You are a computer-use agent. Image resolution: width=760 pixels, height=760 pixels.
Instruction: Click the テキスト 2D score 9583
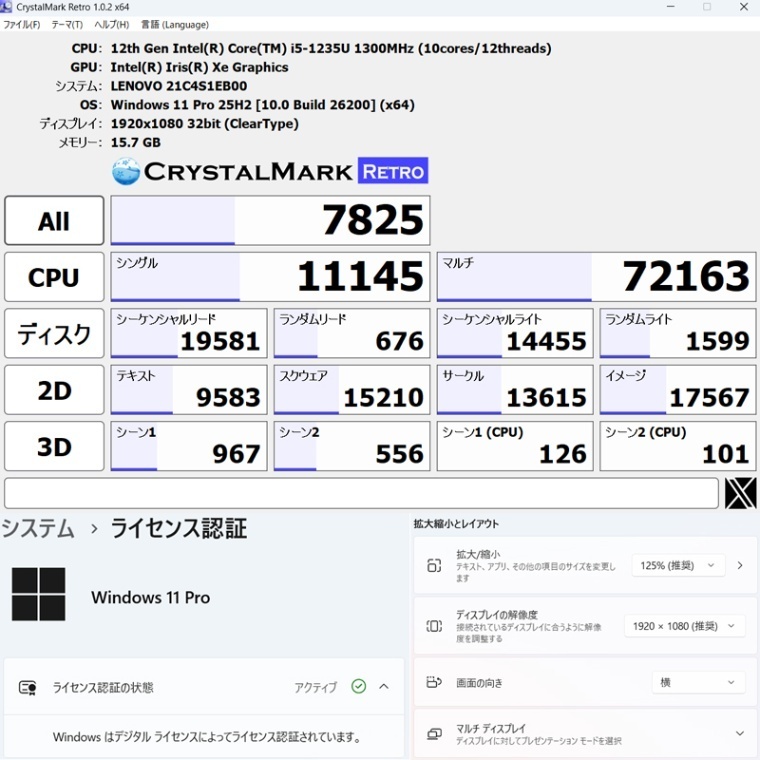(x=189, y=390)
